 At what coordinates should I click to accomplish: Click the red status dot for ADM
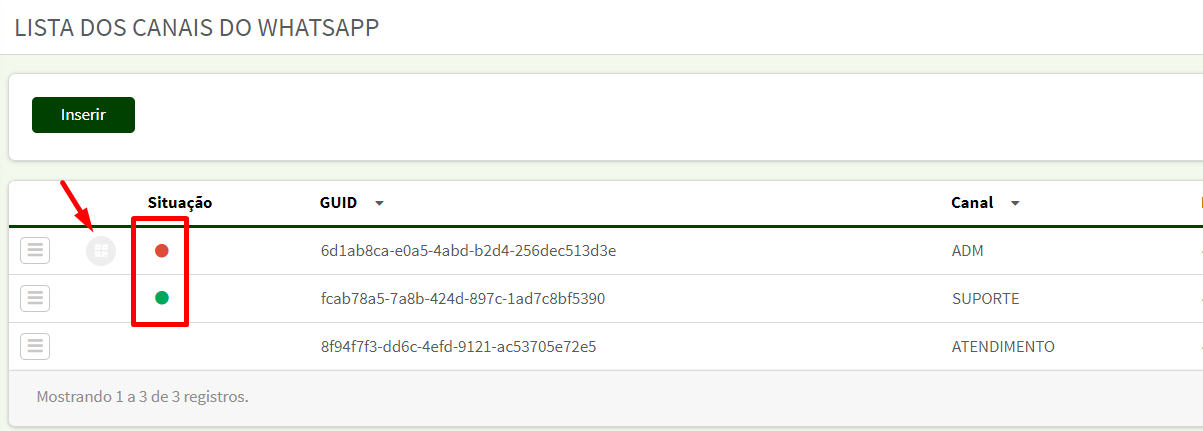click(x=162, y=250)
